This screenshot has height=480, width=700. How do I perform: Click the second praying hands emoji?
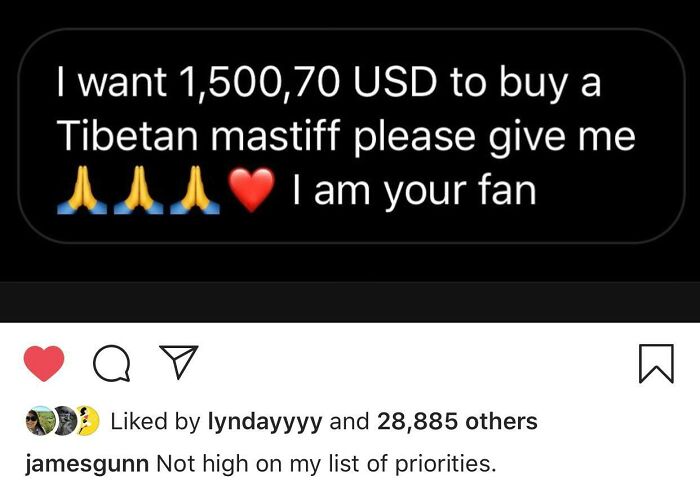[138, 190]
